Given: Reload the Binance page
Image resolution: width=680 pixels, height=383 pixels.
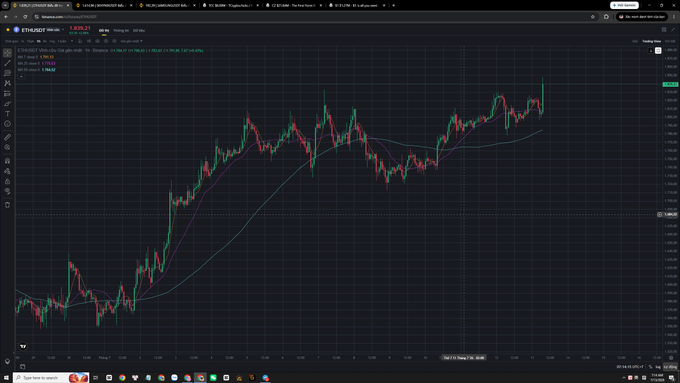Looking at the screenshot, I should pos(25,16).
